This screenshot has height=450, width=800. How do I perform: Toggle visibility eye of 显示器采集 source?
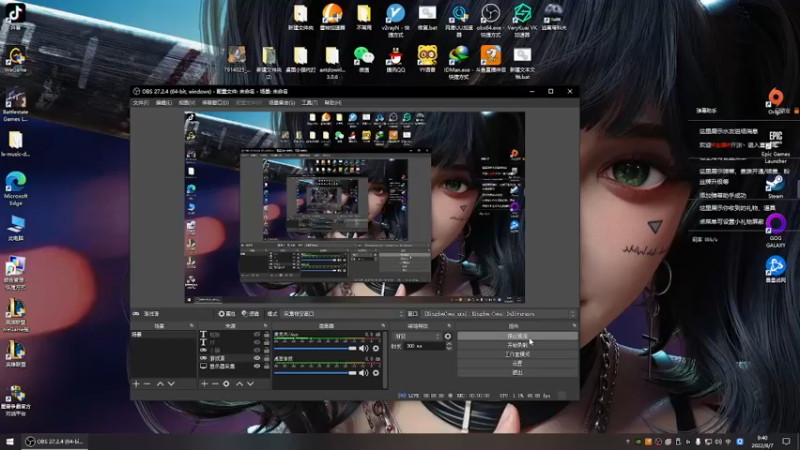(257, 366)
